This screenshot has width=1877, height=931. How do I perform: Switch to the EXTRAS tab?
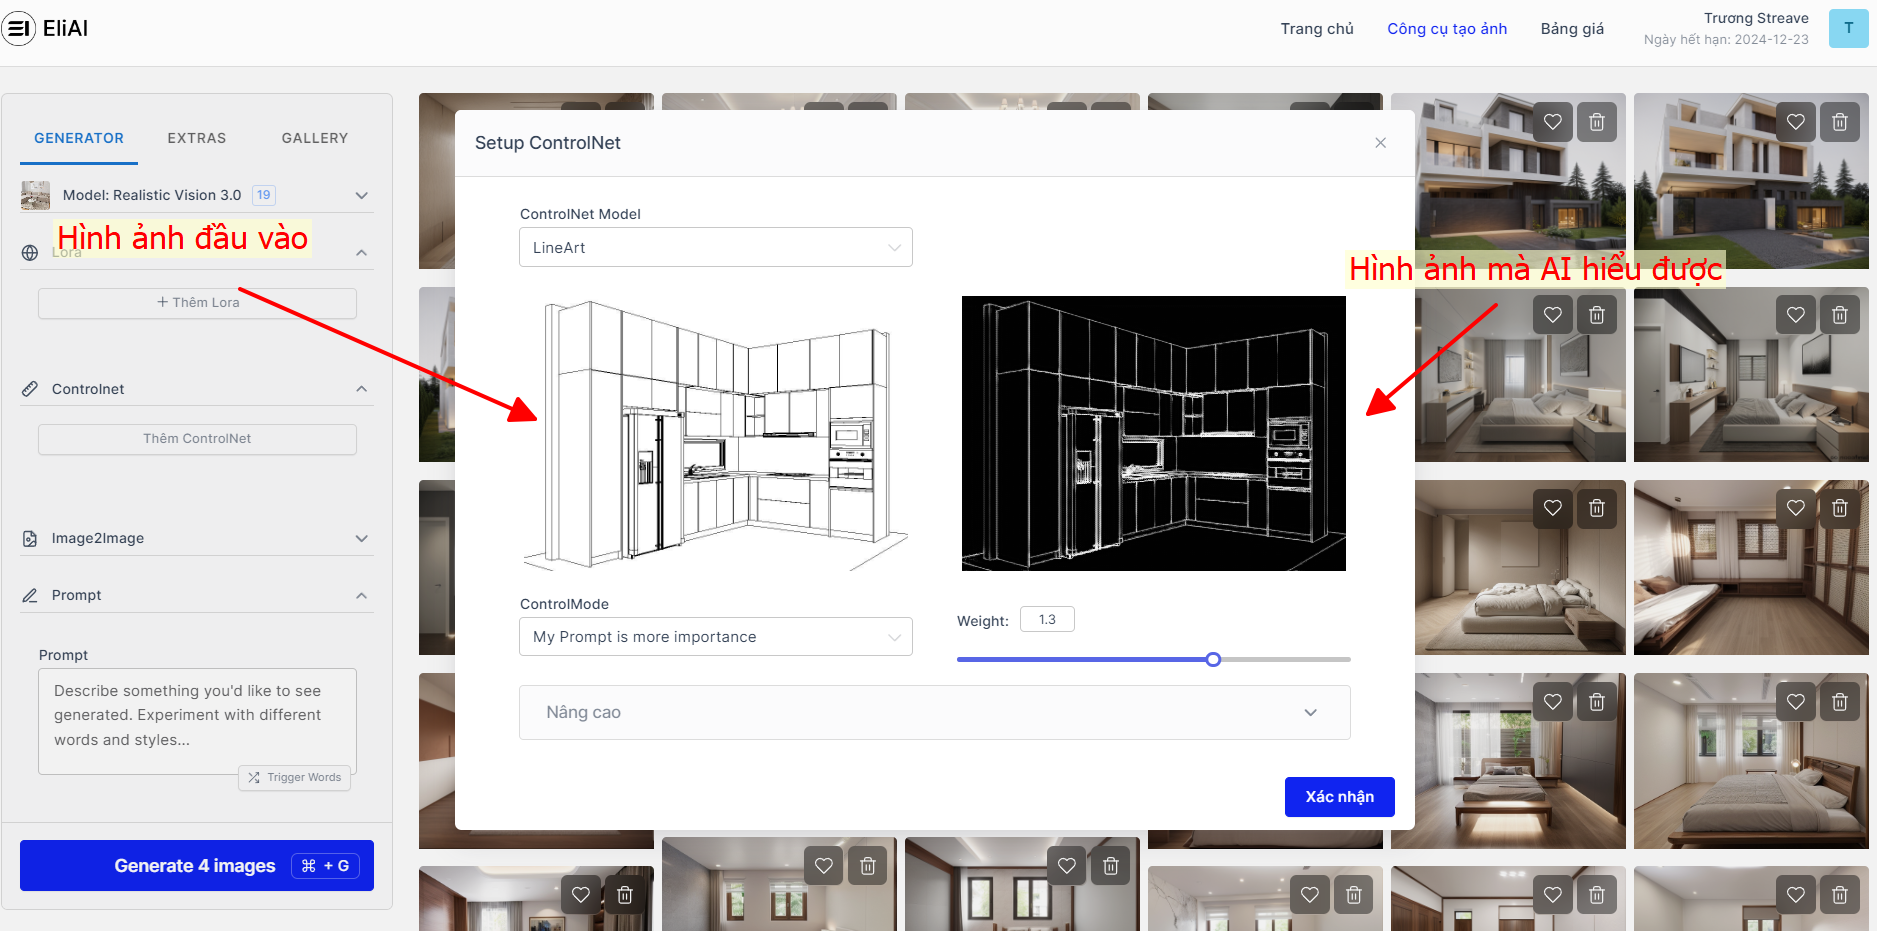click(x=196, y=138)
